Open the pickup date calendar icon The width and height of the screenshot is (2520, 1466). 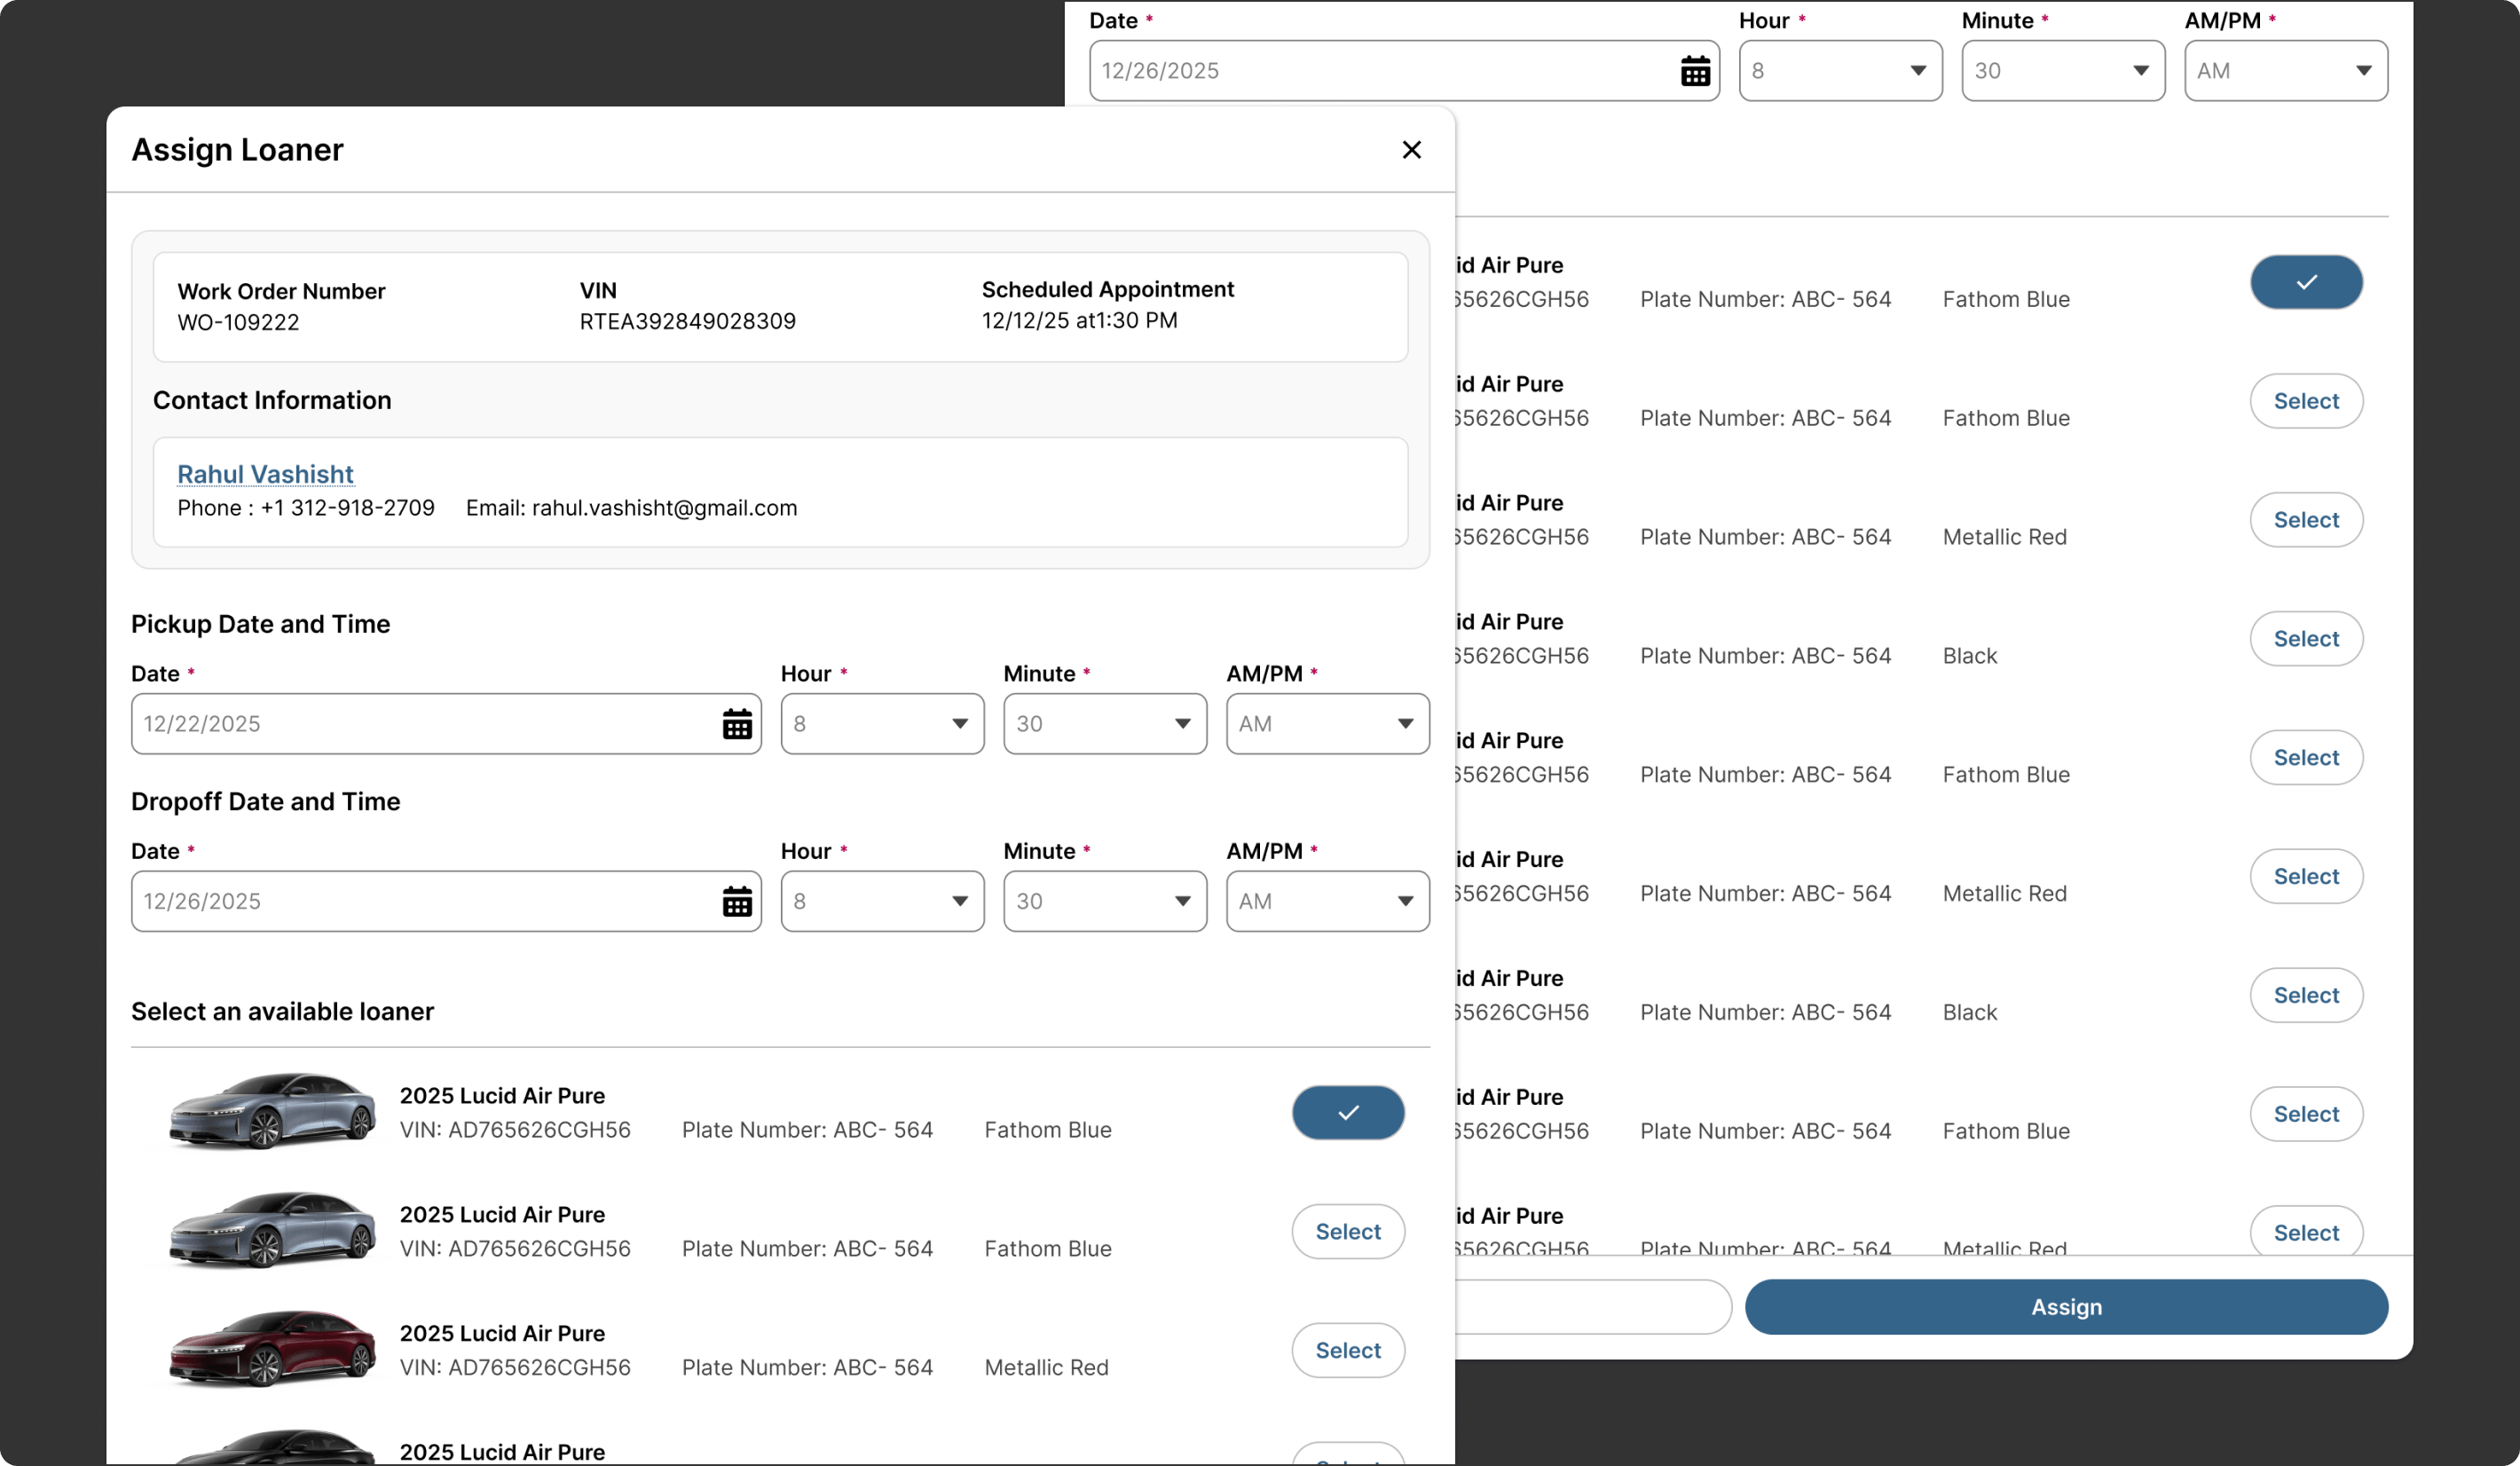[x=737, y=724]
